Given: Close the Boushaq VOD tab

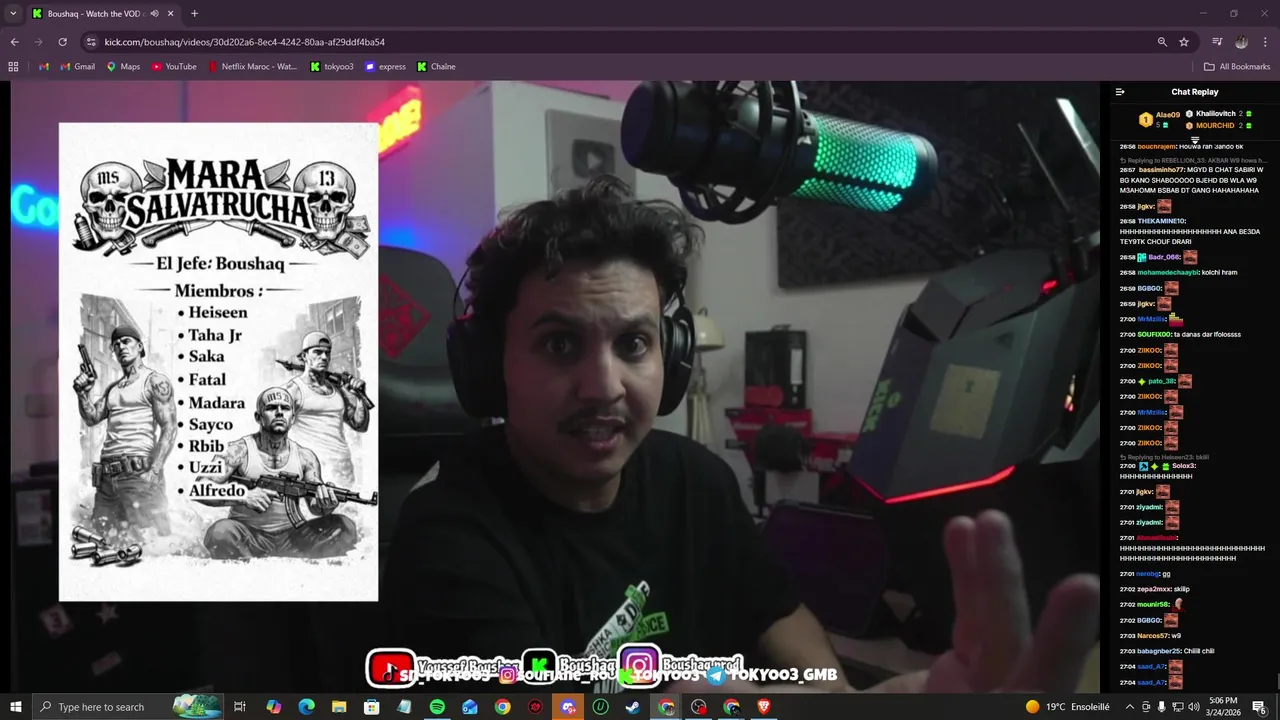Looking at the screenshot, I should tap(170, 14).
